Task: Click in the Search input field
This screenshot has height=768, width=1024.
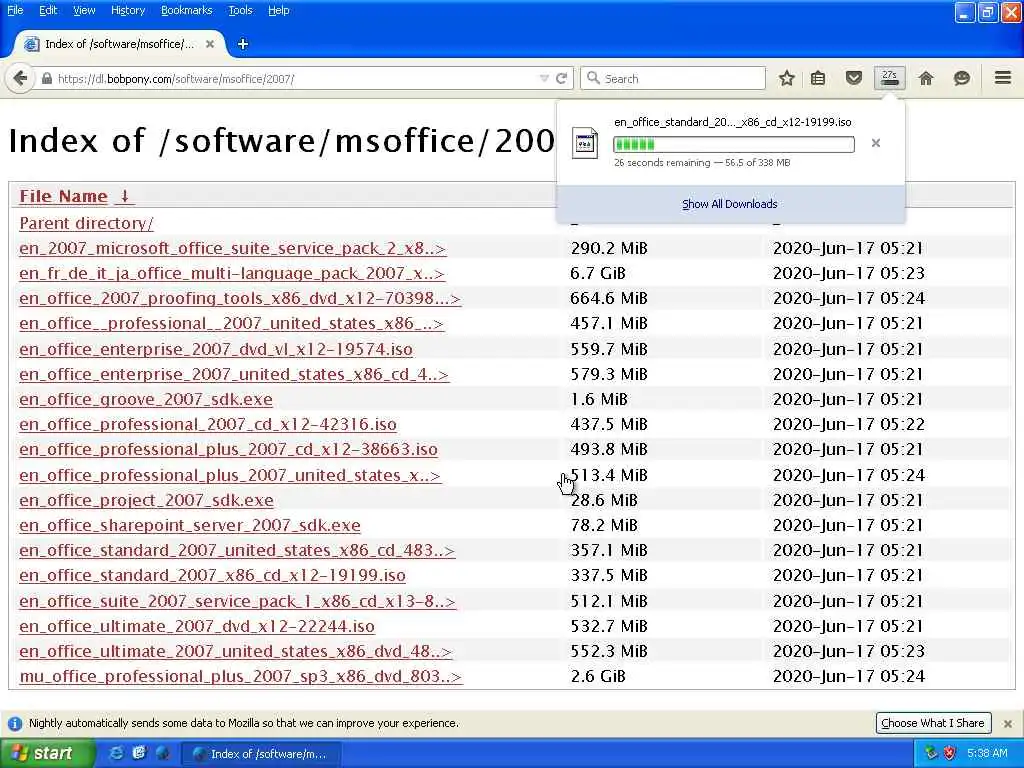Action: [673, 78]
